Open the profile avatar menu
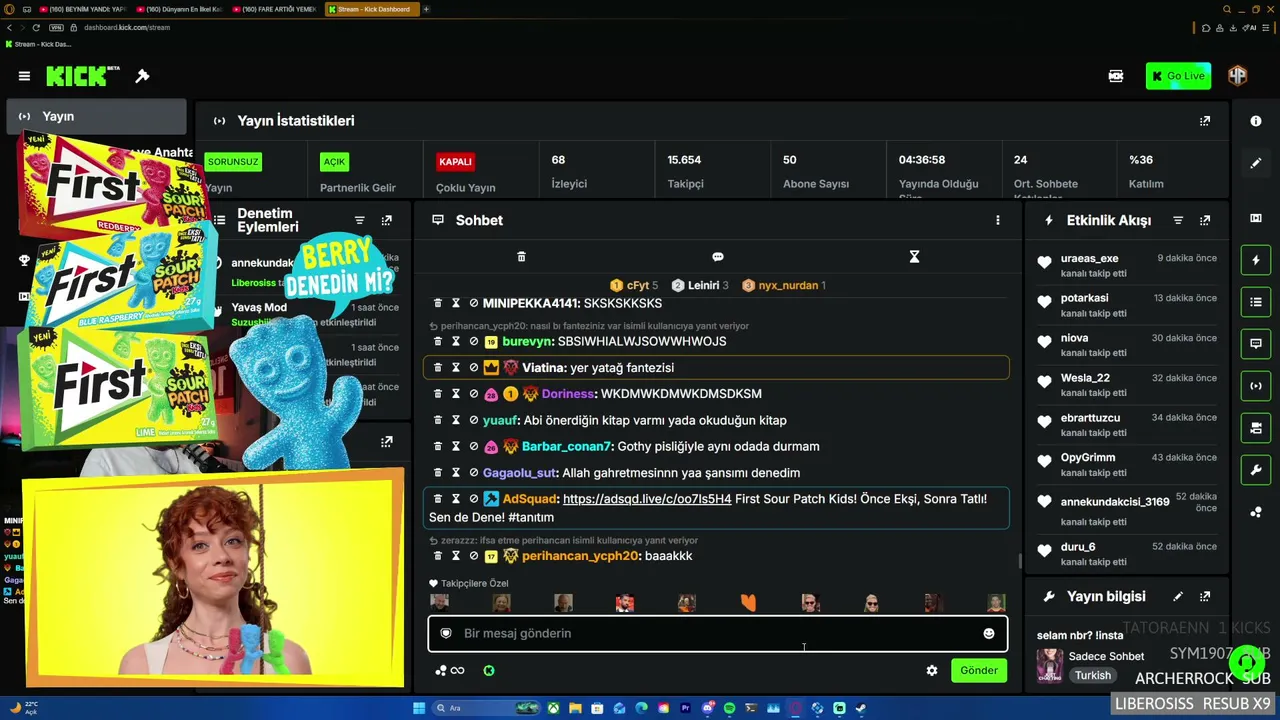The height and width of the screenshot is (720, 1280). pos(1238,76)
